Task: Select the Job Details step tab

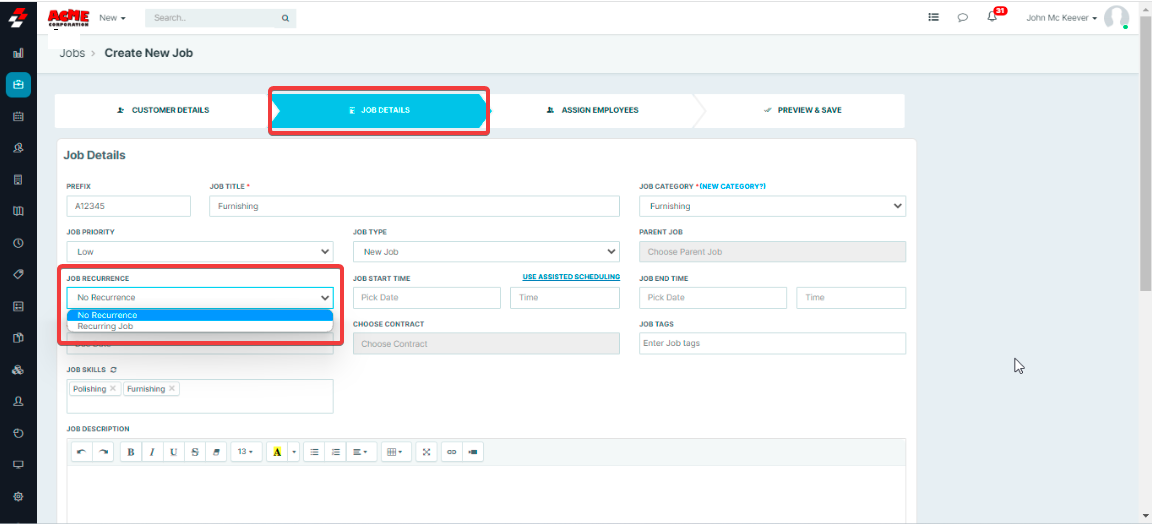Action: 379,110
